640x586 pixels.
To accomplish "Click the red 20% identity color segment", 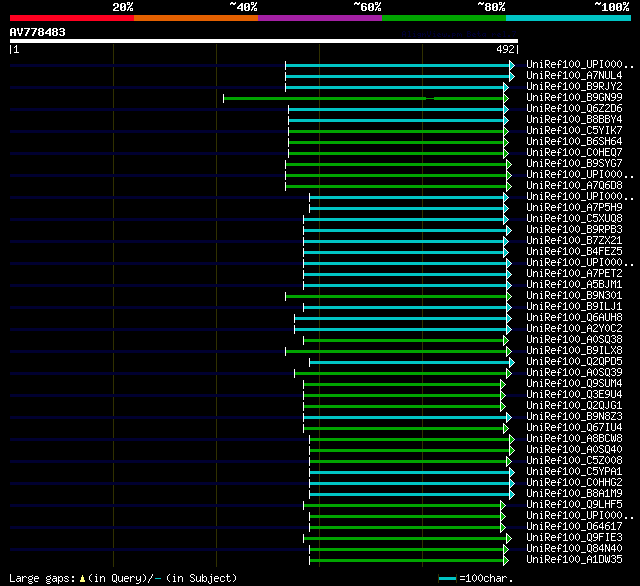I will click(71, 18).
